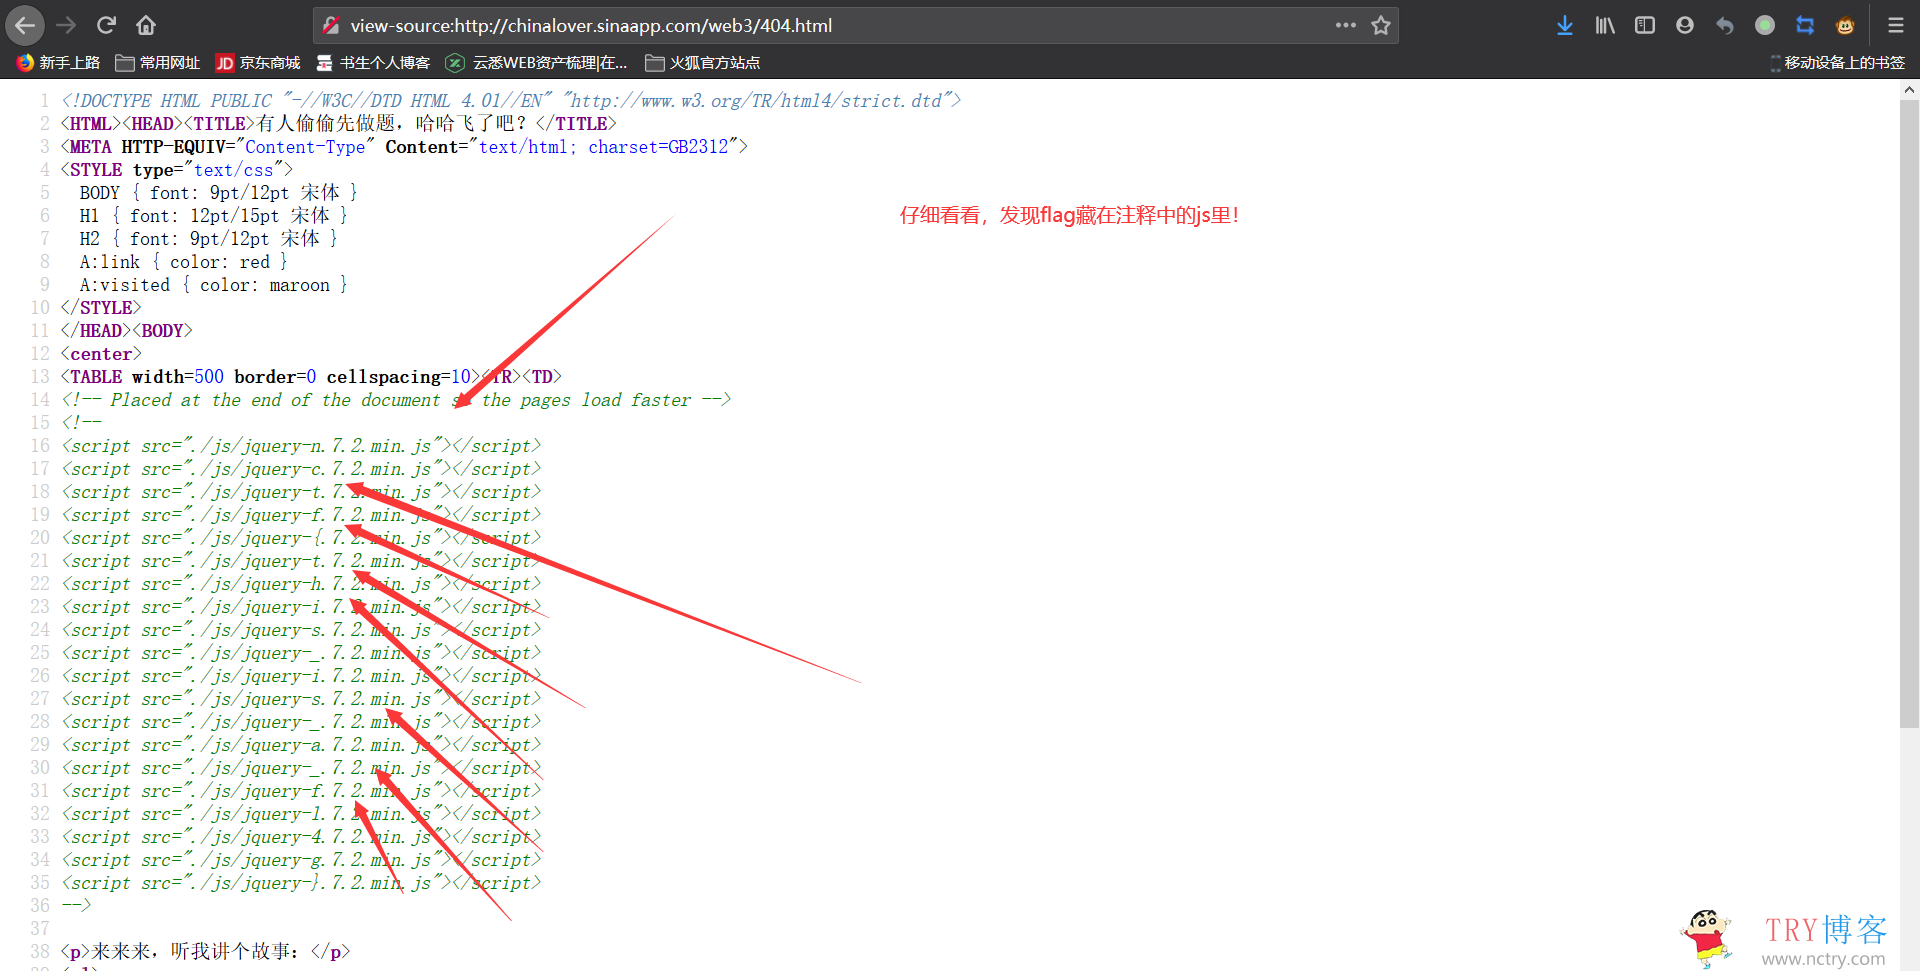The width and height of the screenshot is (1920, 971).
Task: Click the 'A:visited { color: maroon }' line
Action: tap(214, 285)
